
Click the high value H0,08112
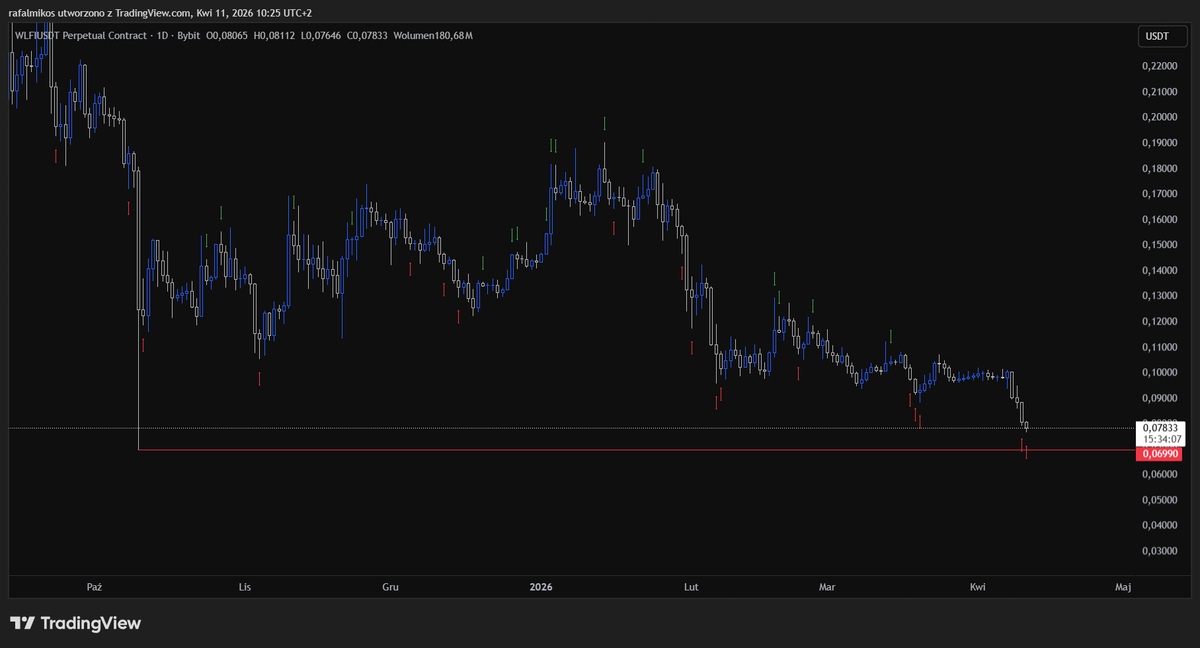[x=275, y=36]
